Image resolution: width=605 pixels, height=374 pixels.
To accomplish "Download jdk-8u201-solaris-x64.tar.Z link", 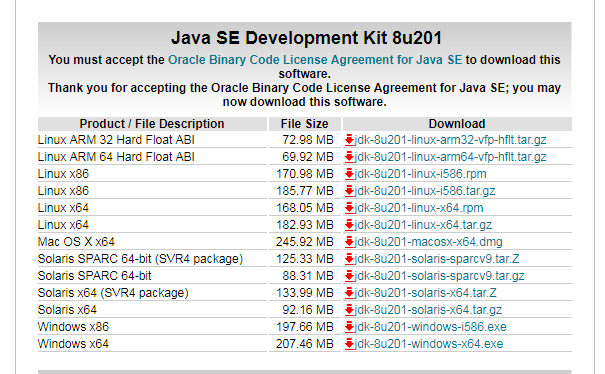I will coord(426,293).
